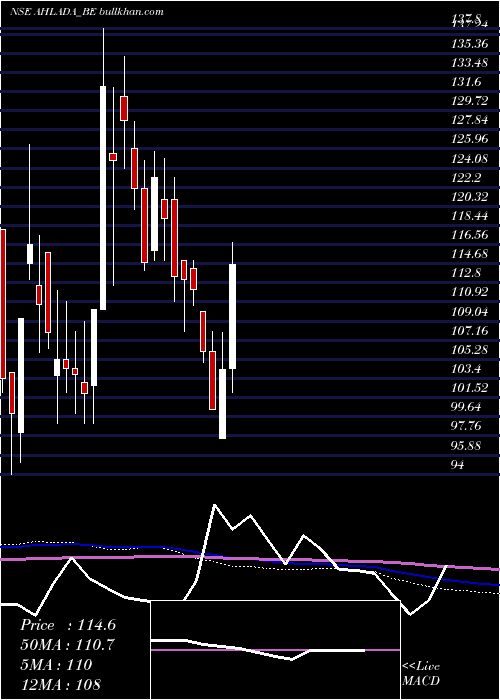Click the 103.4 price axis label
Viewport: 500px width, 700px height.
[x=466, y=368]
